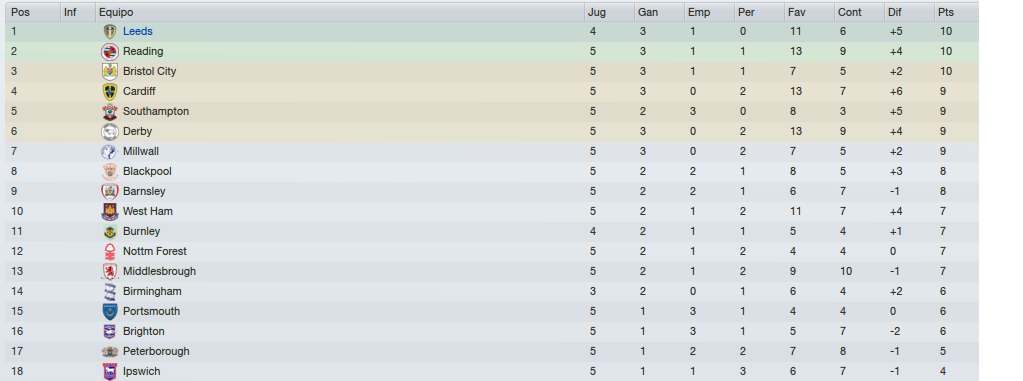
Task: Select the Peterborough team row
Action: pyautogui.click(x=492, y=351)
